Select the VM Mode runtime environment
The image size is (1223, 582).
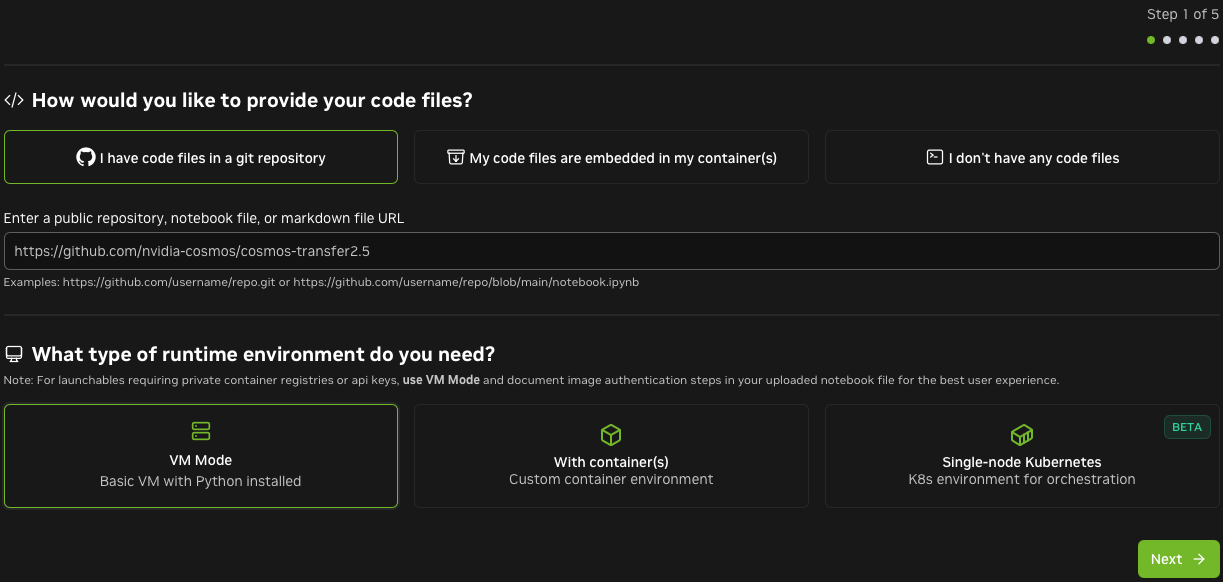[201, 456]
